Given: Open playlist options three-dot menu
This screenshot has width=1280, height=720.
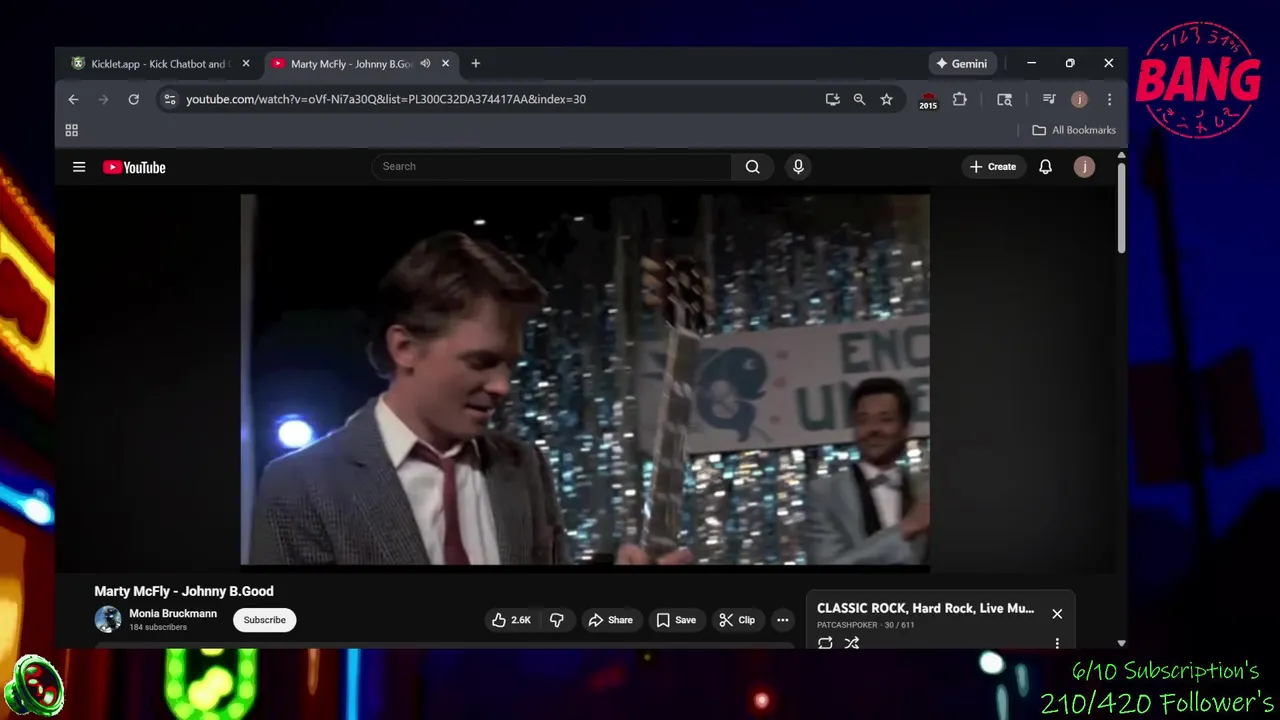Looking at the screenshot, I should (1057, 643).
